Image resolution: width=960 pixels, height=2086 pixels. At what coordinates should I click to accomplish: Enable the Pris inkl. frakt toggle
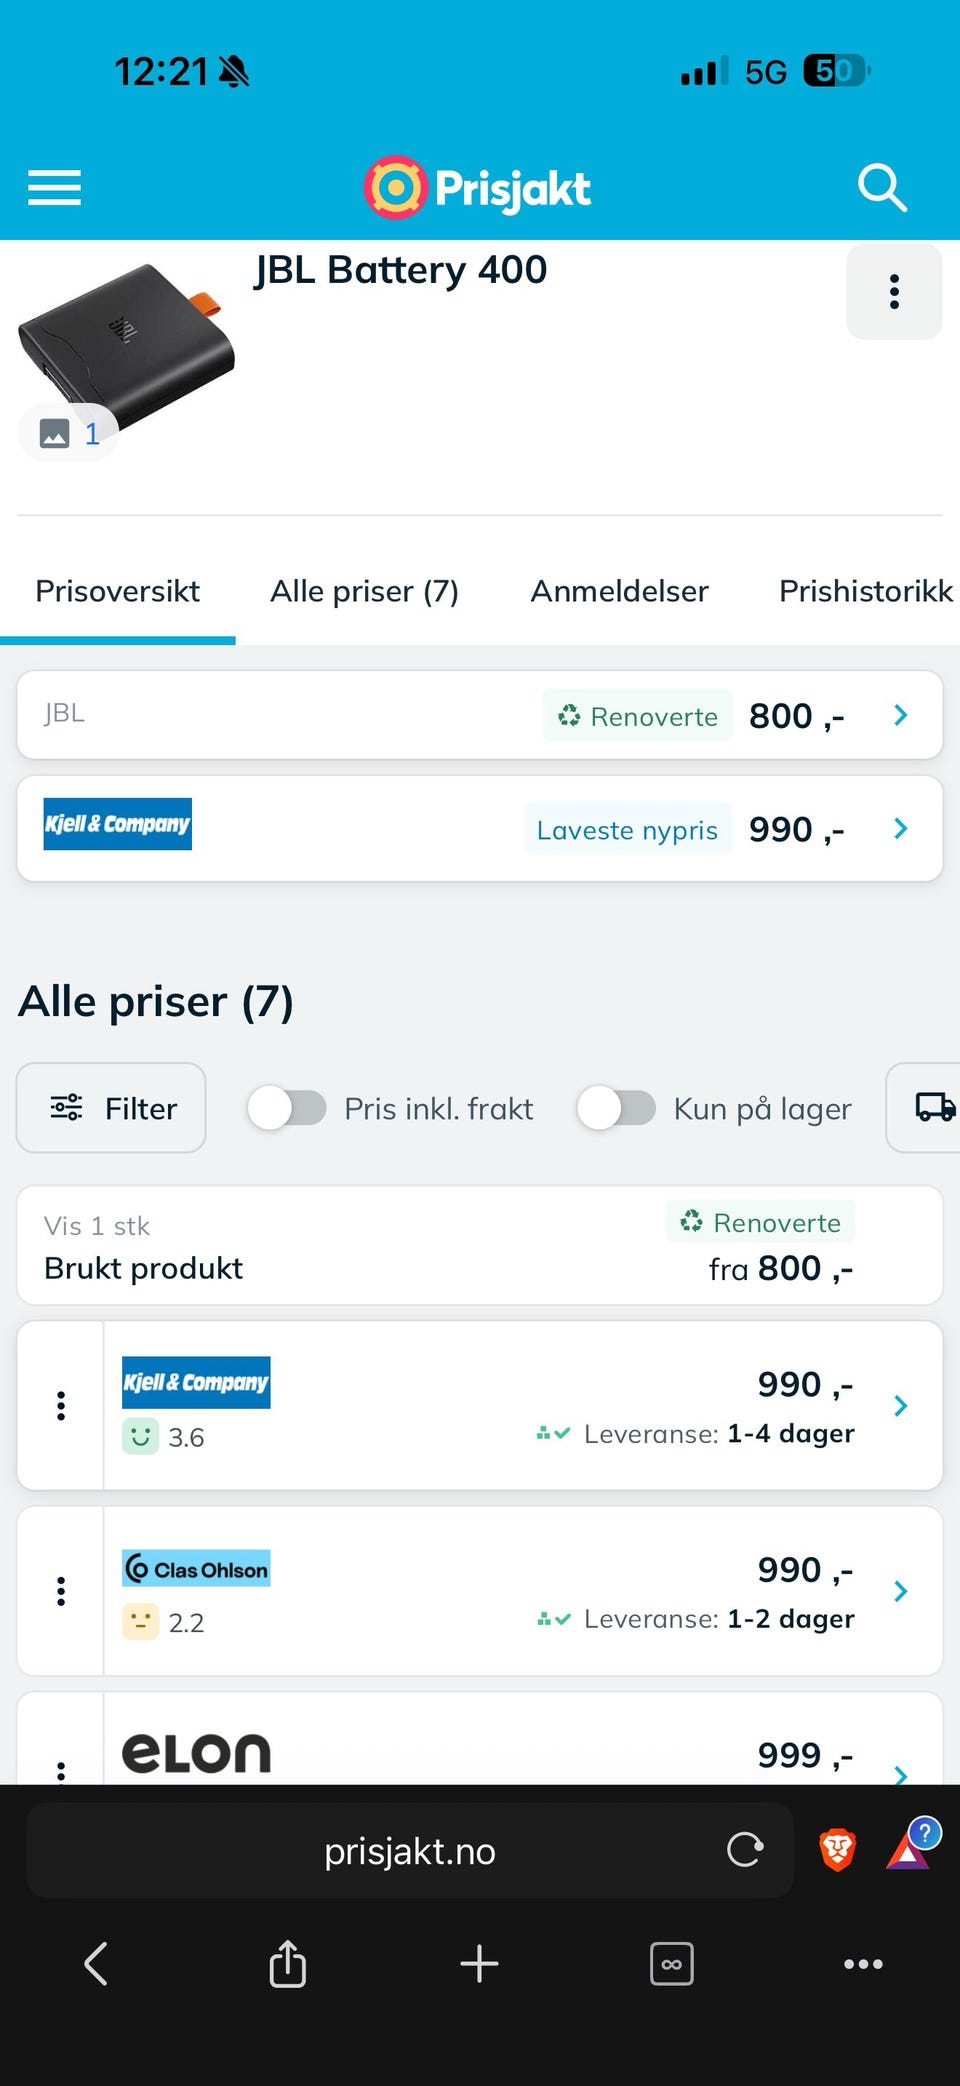pyautogui.click(x=288, y=1108)
